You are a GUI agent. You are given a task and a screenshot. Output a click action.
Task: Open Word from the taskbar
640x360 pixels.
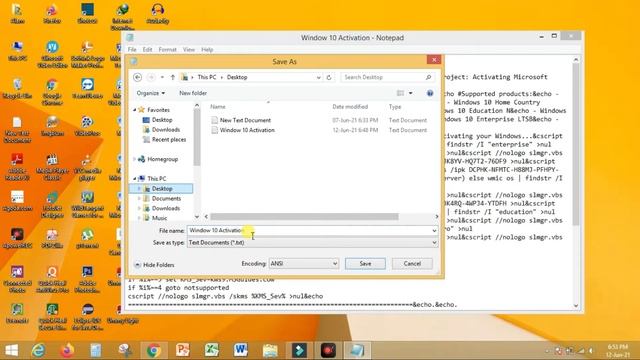(x=240, y=351)
